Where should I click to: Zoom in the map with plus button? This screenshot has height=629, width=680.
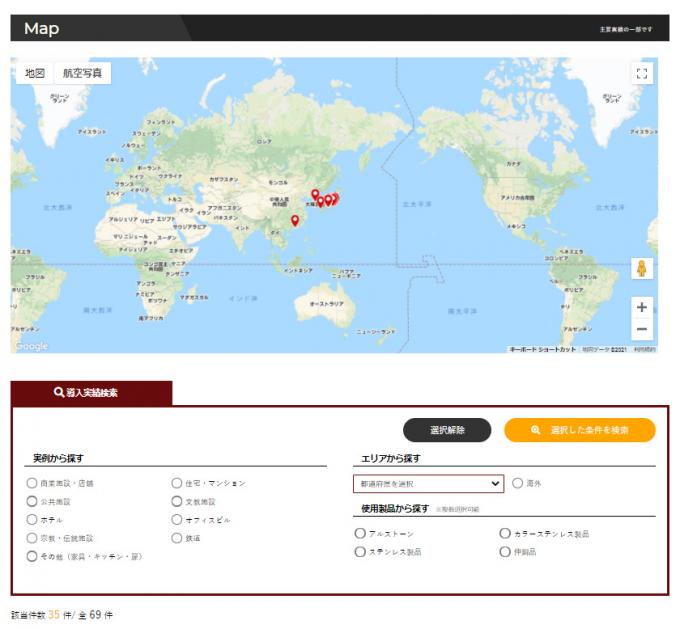(x=642, y=307)
